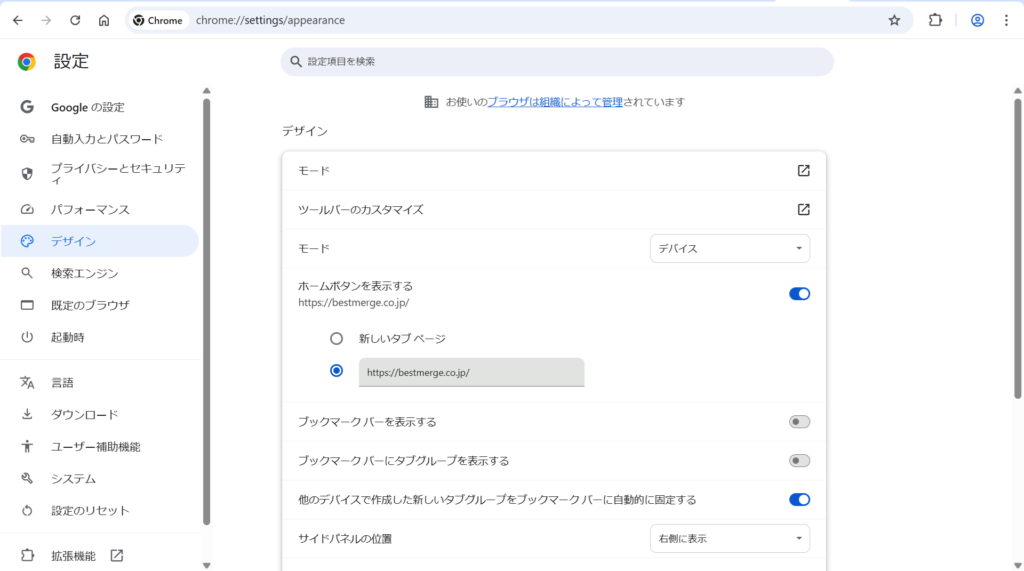Bookmark this page with the star icon
Screen dimensions: 1024x571
[894, 20]
